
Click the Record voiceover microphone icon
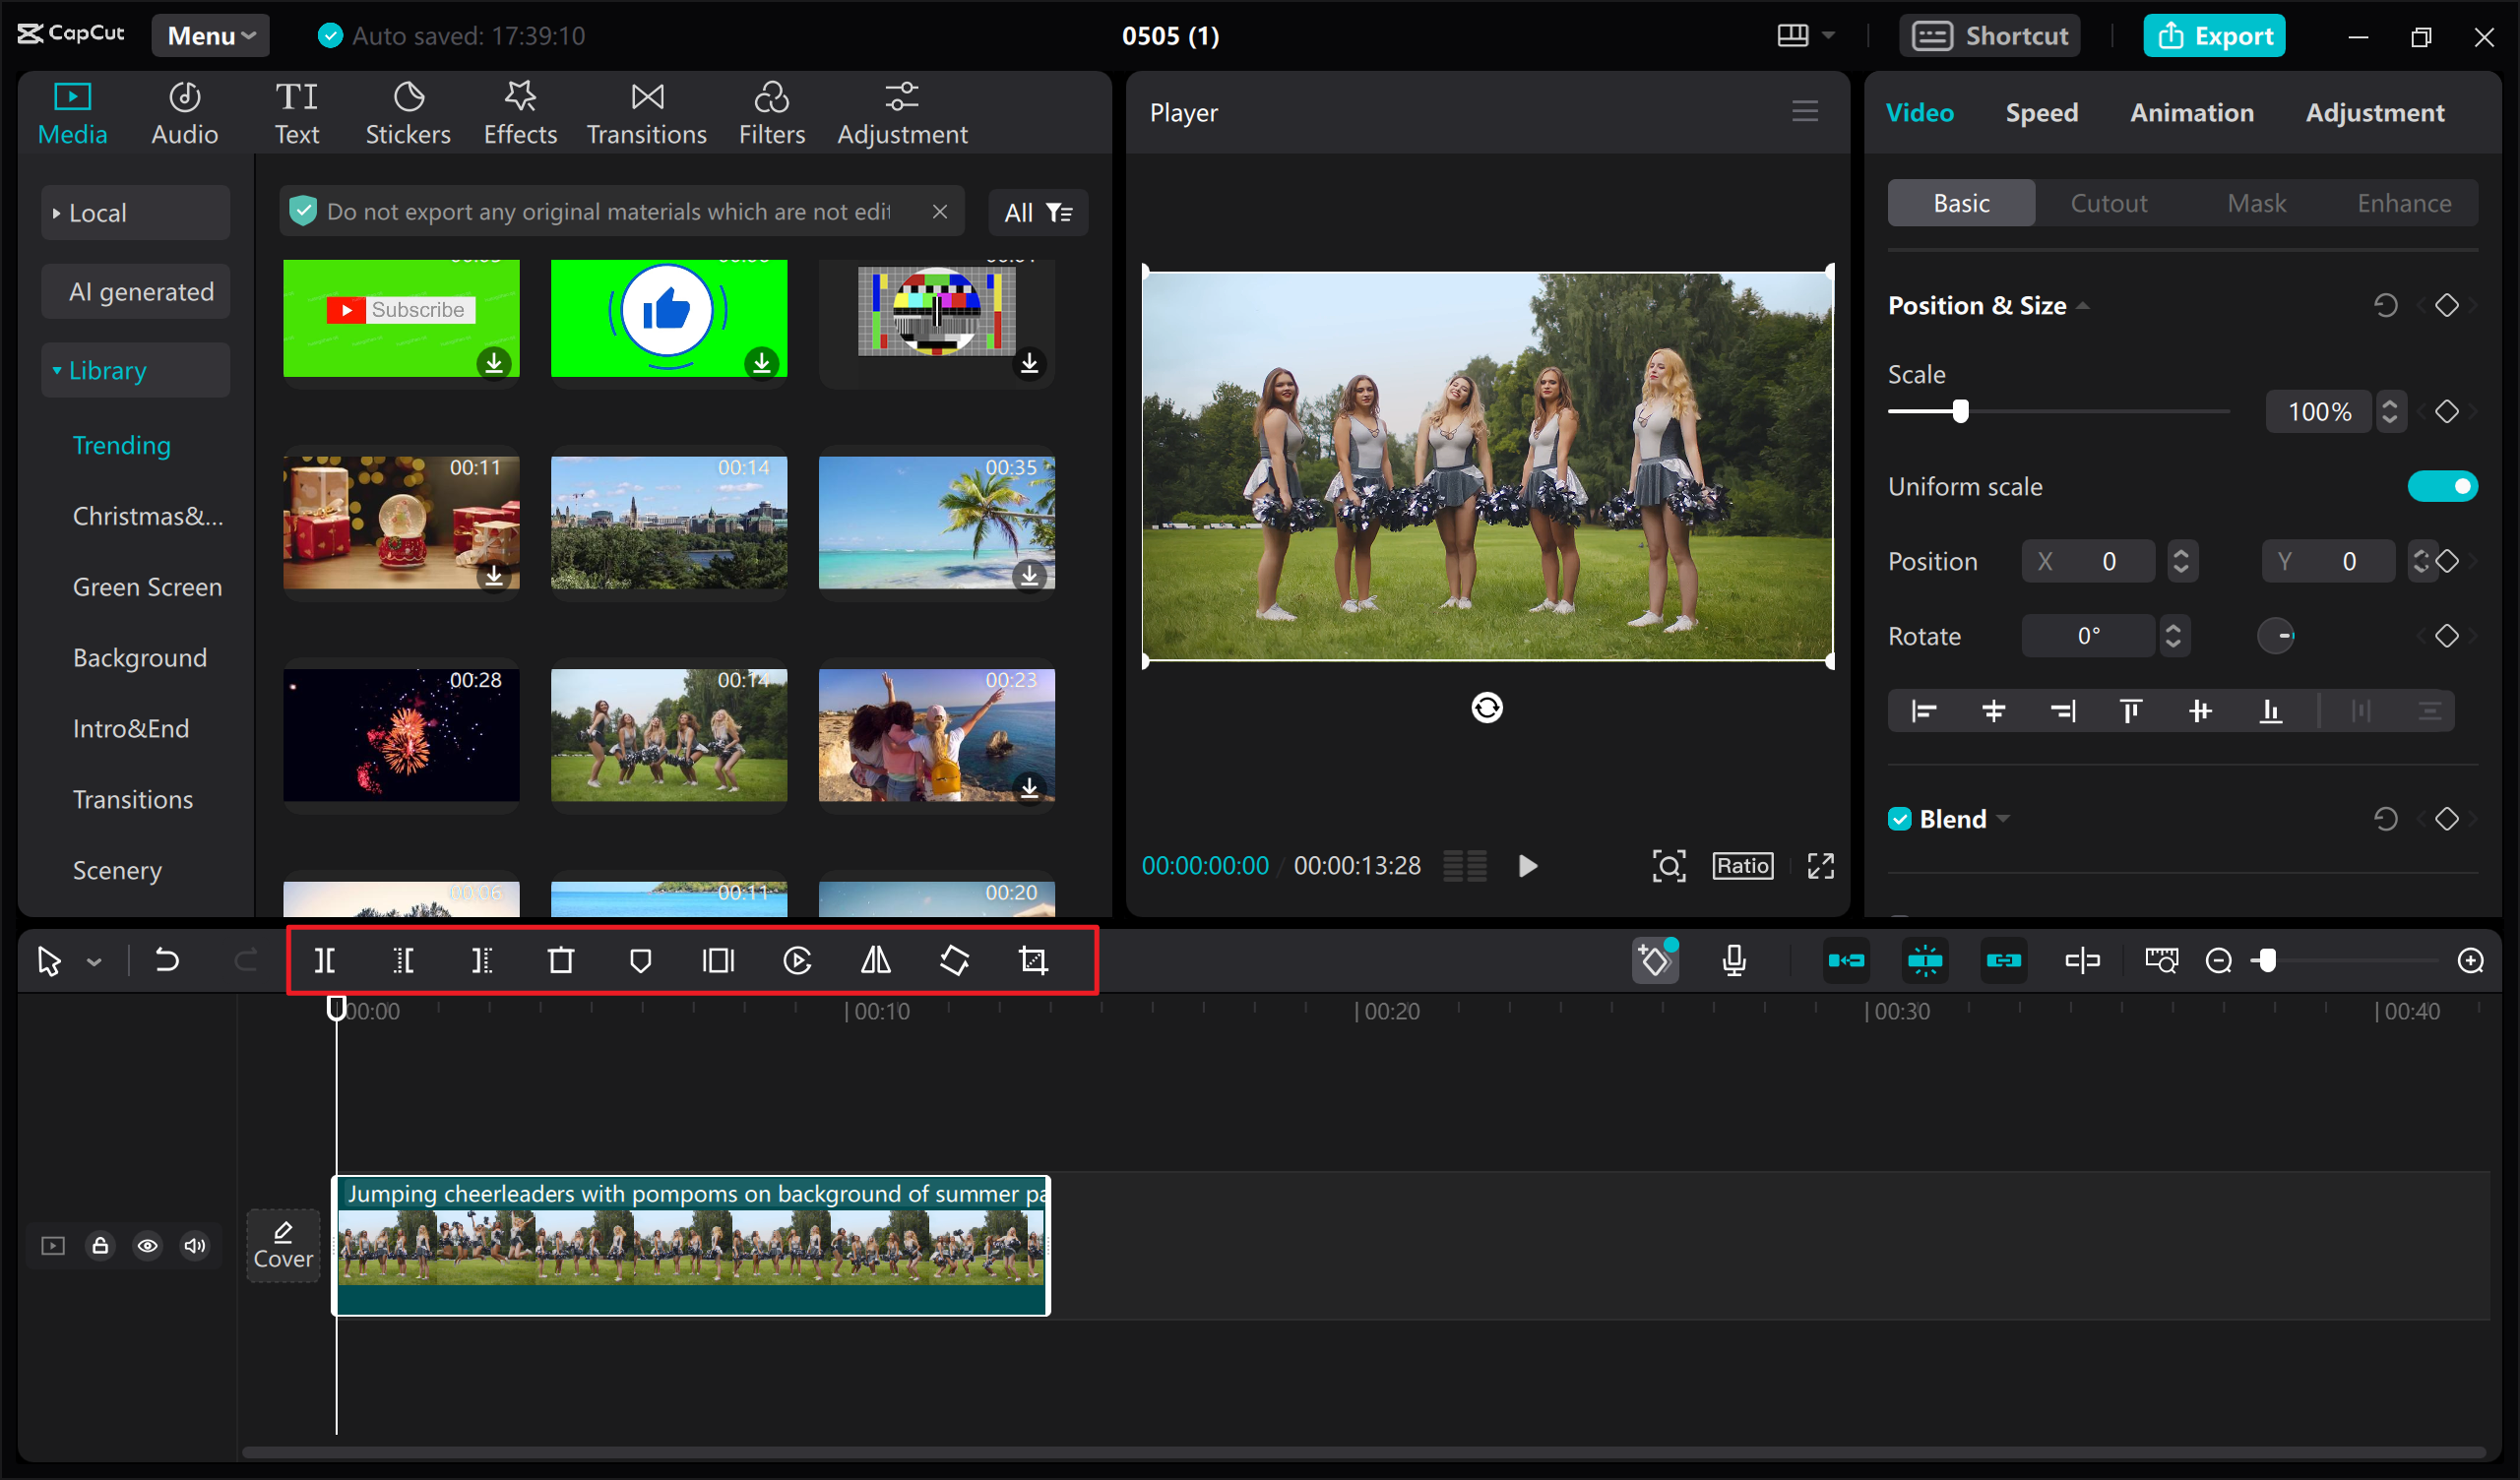1734,961
